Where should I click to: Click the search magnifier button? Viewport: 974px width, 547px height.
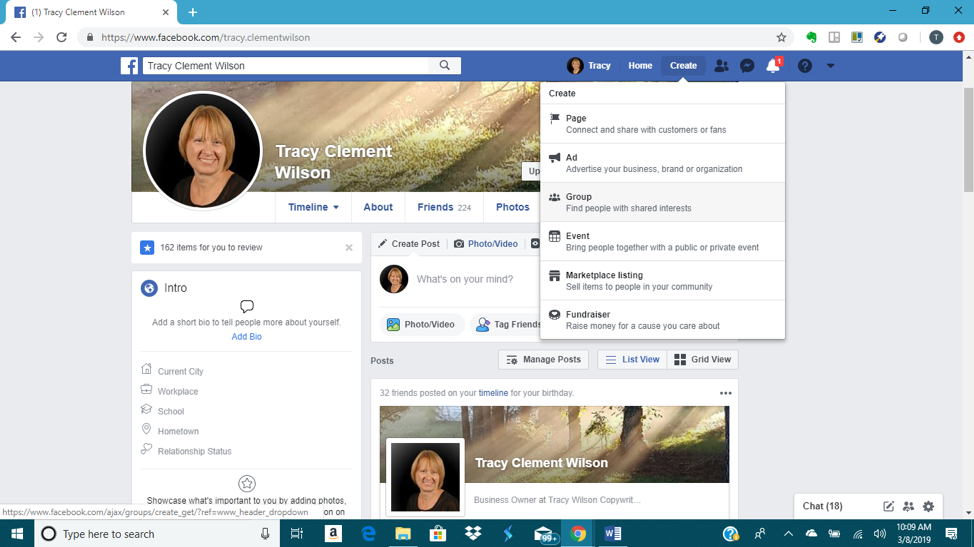(445, 66)
